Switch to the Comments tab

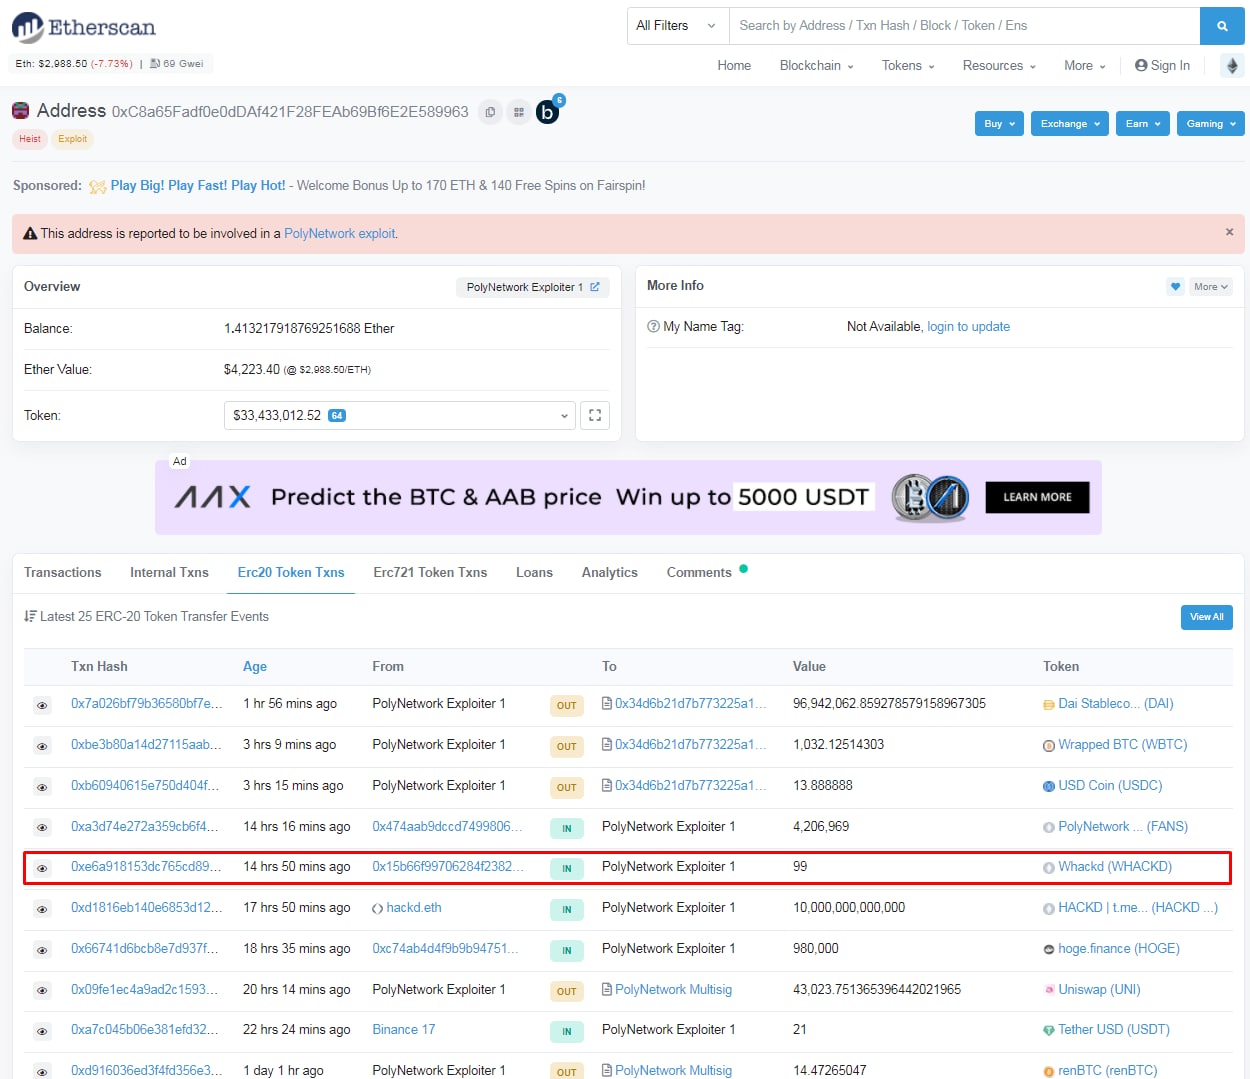click(x=706, y=572)
